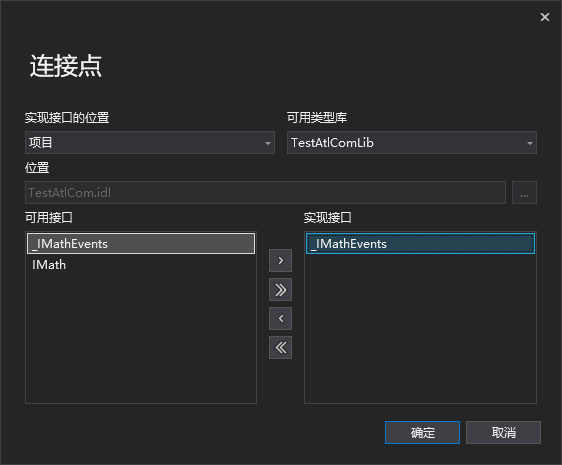Open the 实现接口的位置 combo box showing 项目
Screen dimensions: 562x465
coord(150,143)
